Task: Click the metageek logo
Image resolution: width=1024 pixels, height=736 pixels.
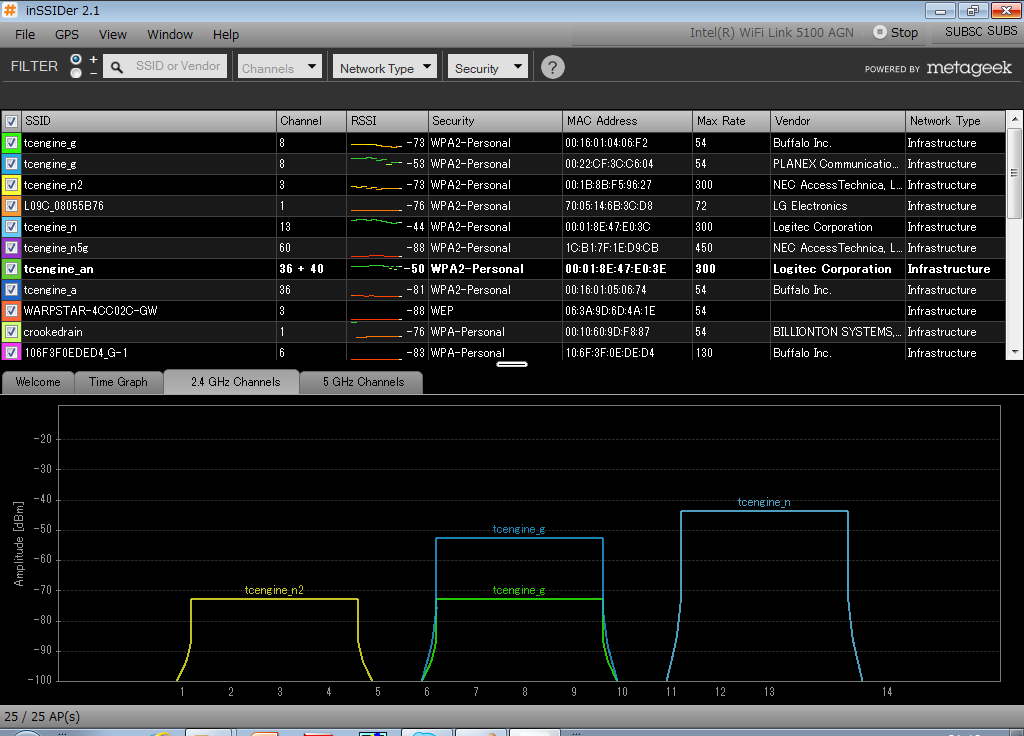Action: point(969,68)
